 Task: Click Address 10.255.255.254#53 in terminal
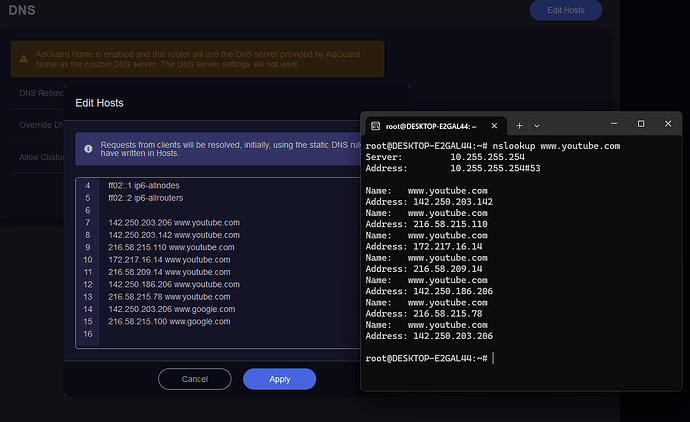click(x=453, y=168)
